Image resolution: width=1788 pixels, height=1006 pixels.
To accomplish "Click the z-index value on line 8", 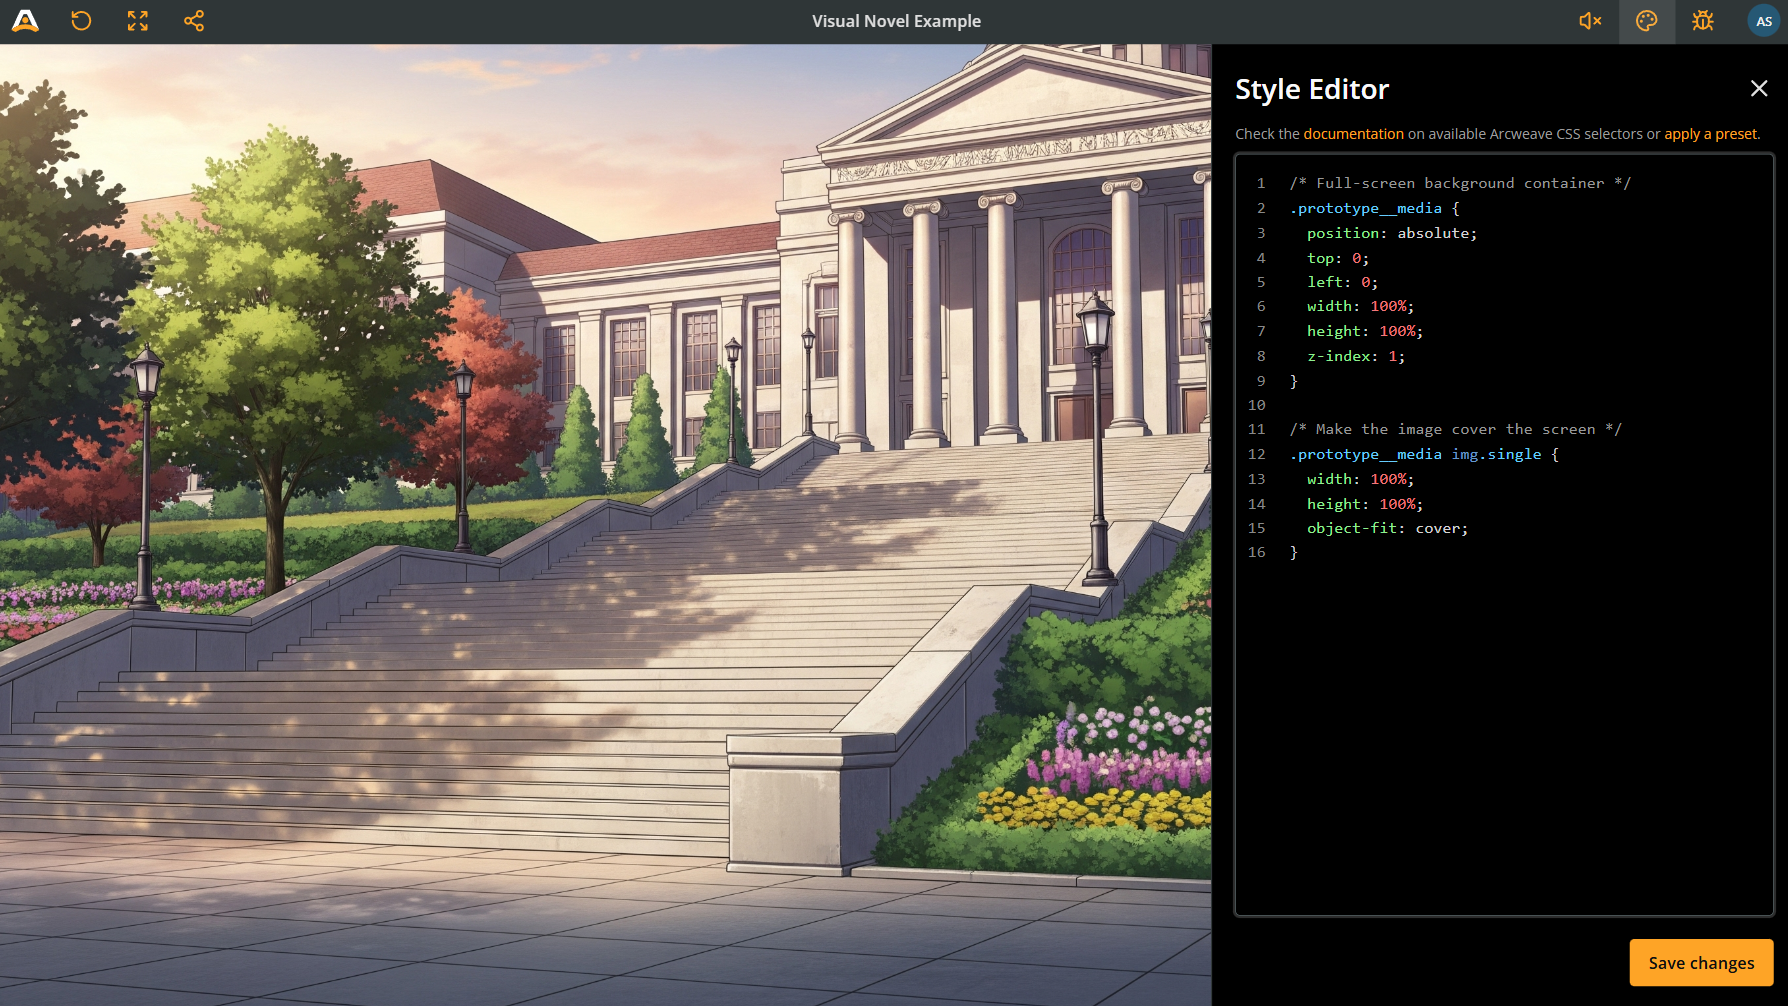I will (1394, 356).
